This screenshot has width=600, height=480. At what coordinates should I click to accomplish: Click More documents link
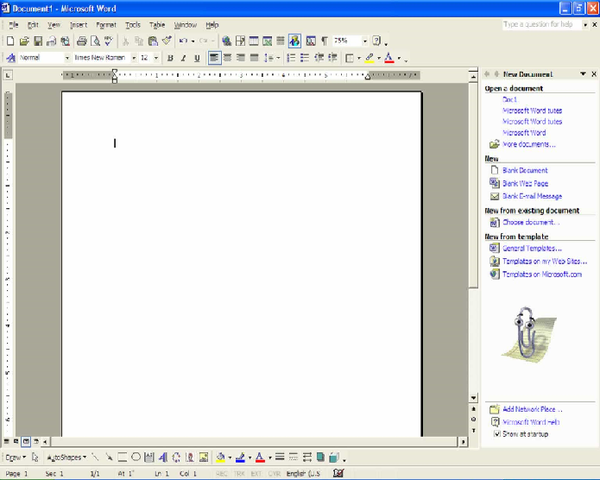[x=529, y=144]
